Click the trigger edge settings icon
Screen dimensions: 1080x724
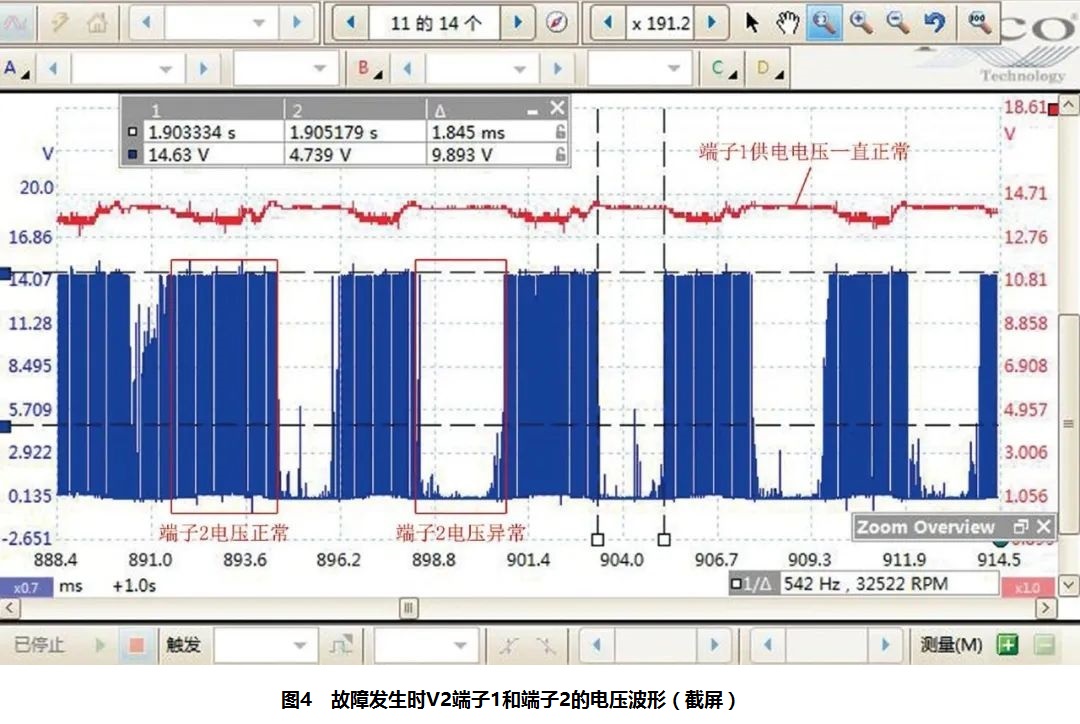pos(340,645)
